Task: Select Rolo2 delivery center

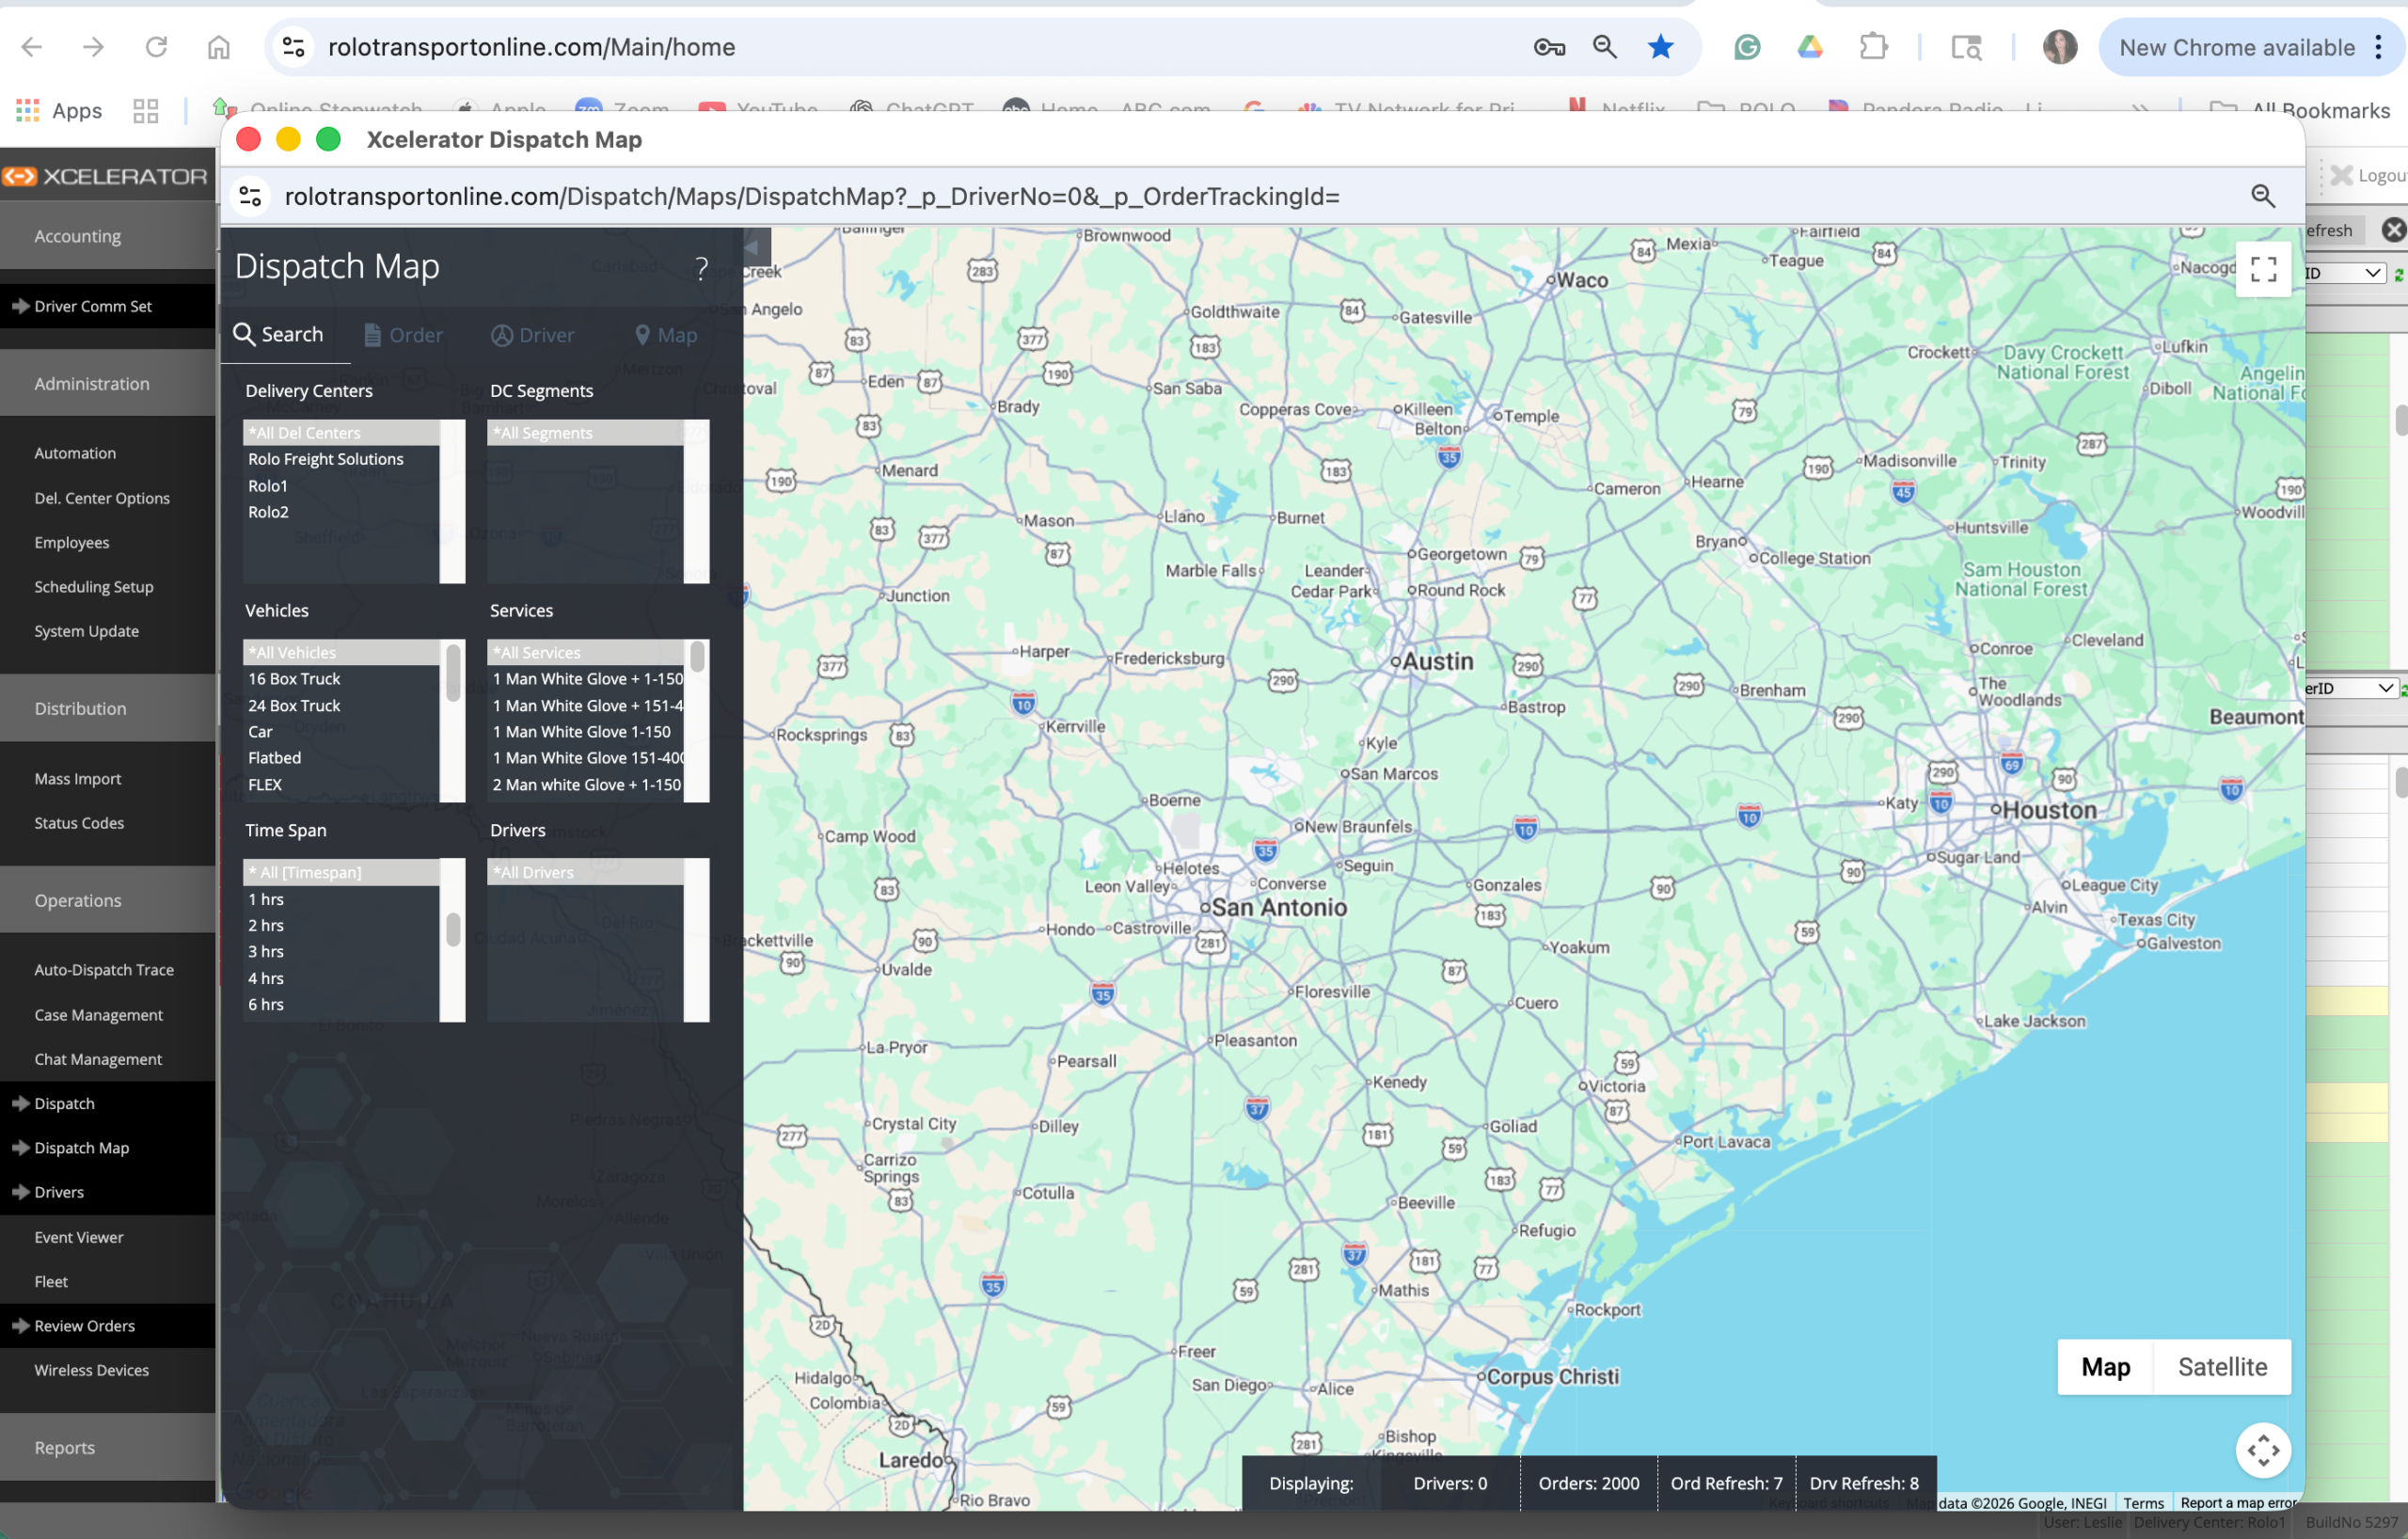Action: pos(341,512)
